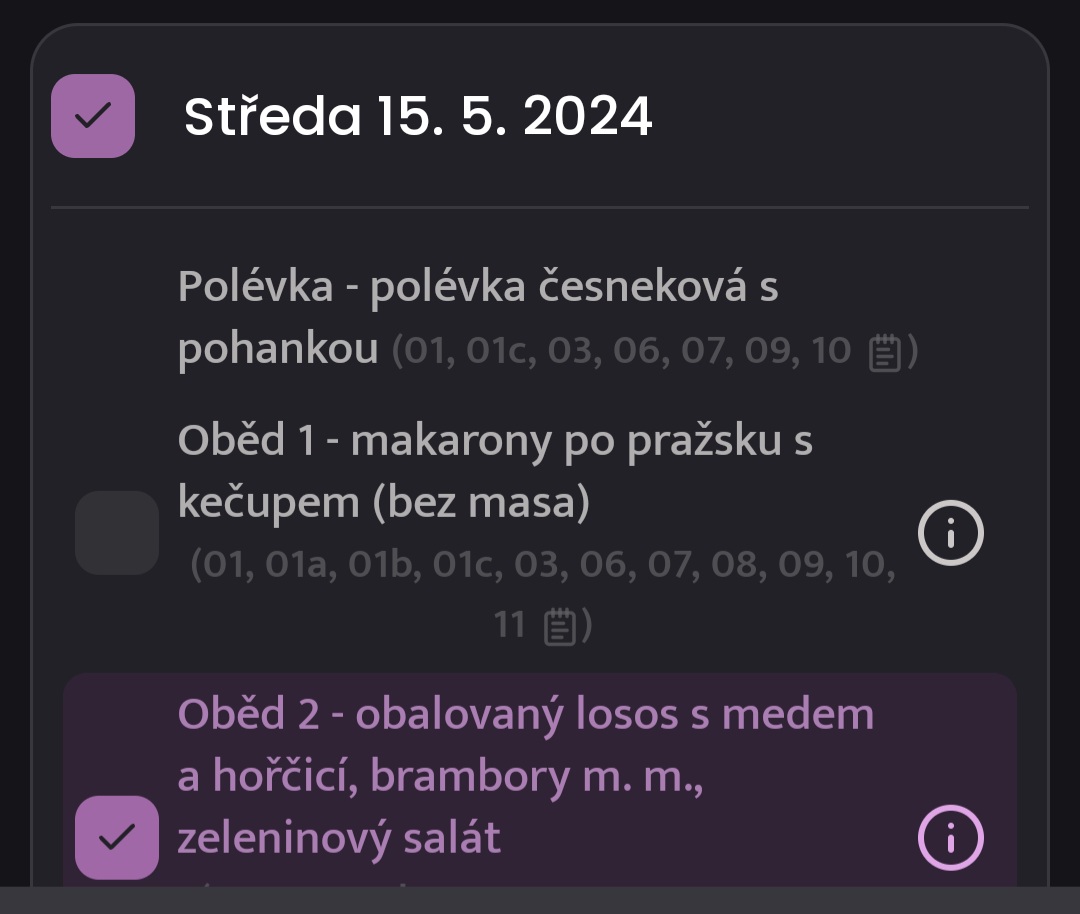The image size is (1080, 914).
Task: Tap notepad allergen icon in Polévka row
Action: [885, 352]
